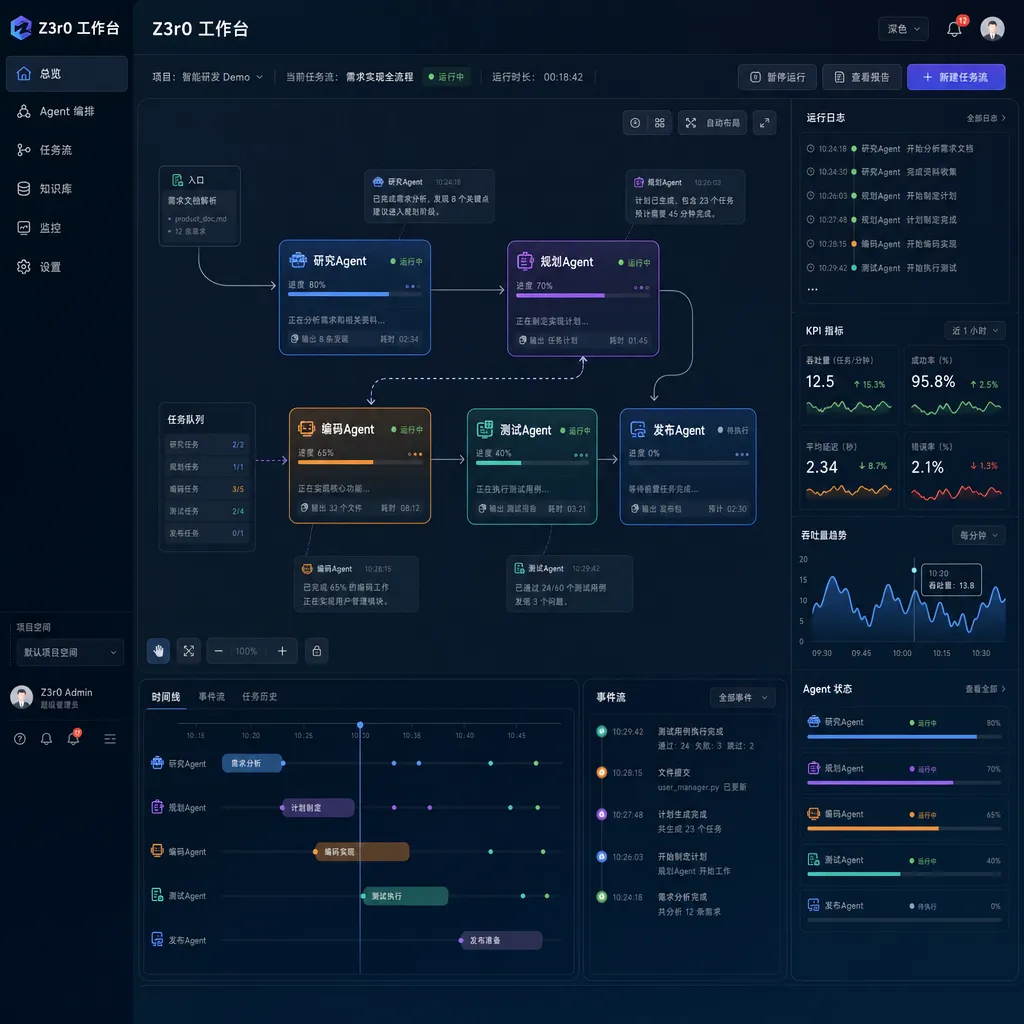The height and width of the screenshot is (1024, 1024).
Task: Click the 发布Agent node icon
Action: coord(637,429)
